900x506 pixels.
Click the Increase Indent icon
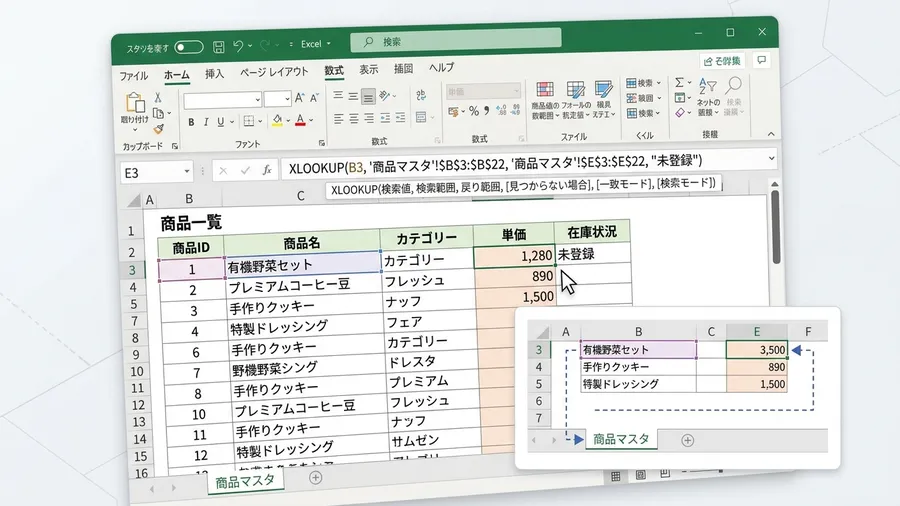(x=400, y=118)
